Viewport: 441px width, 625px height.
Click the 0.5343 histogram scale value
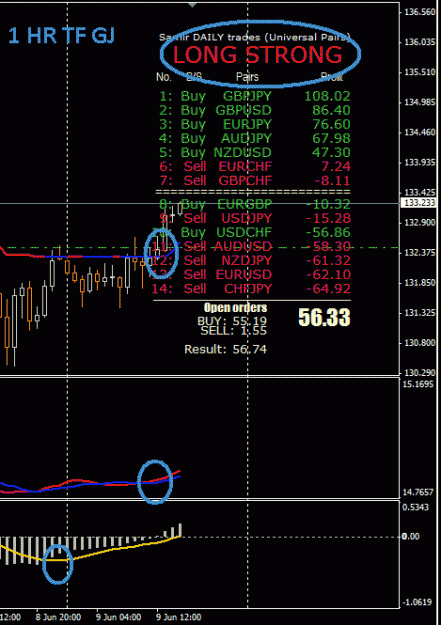coord(415,507)
